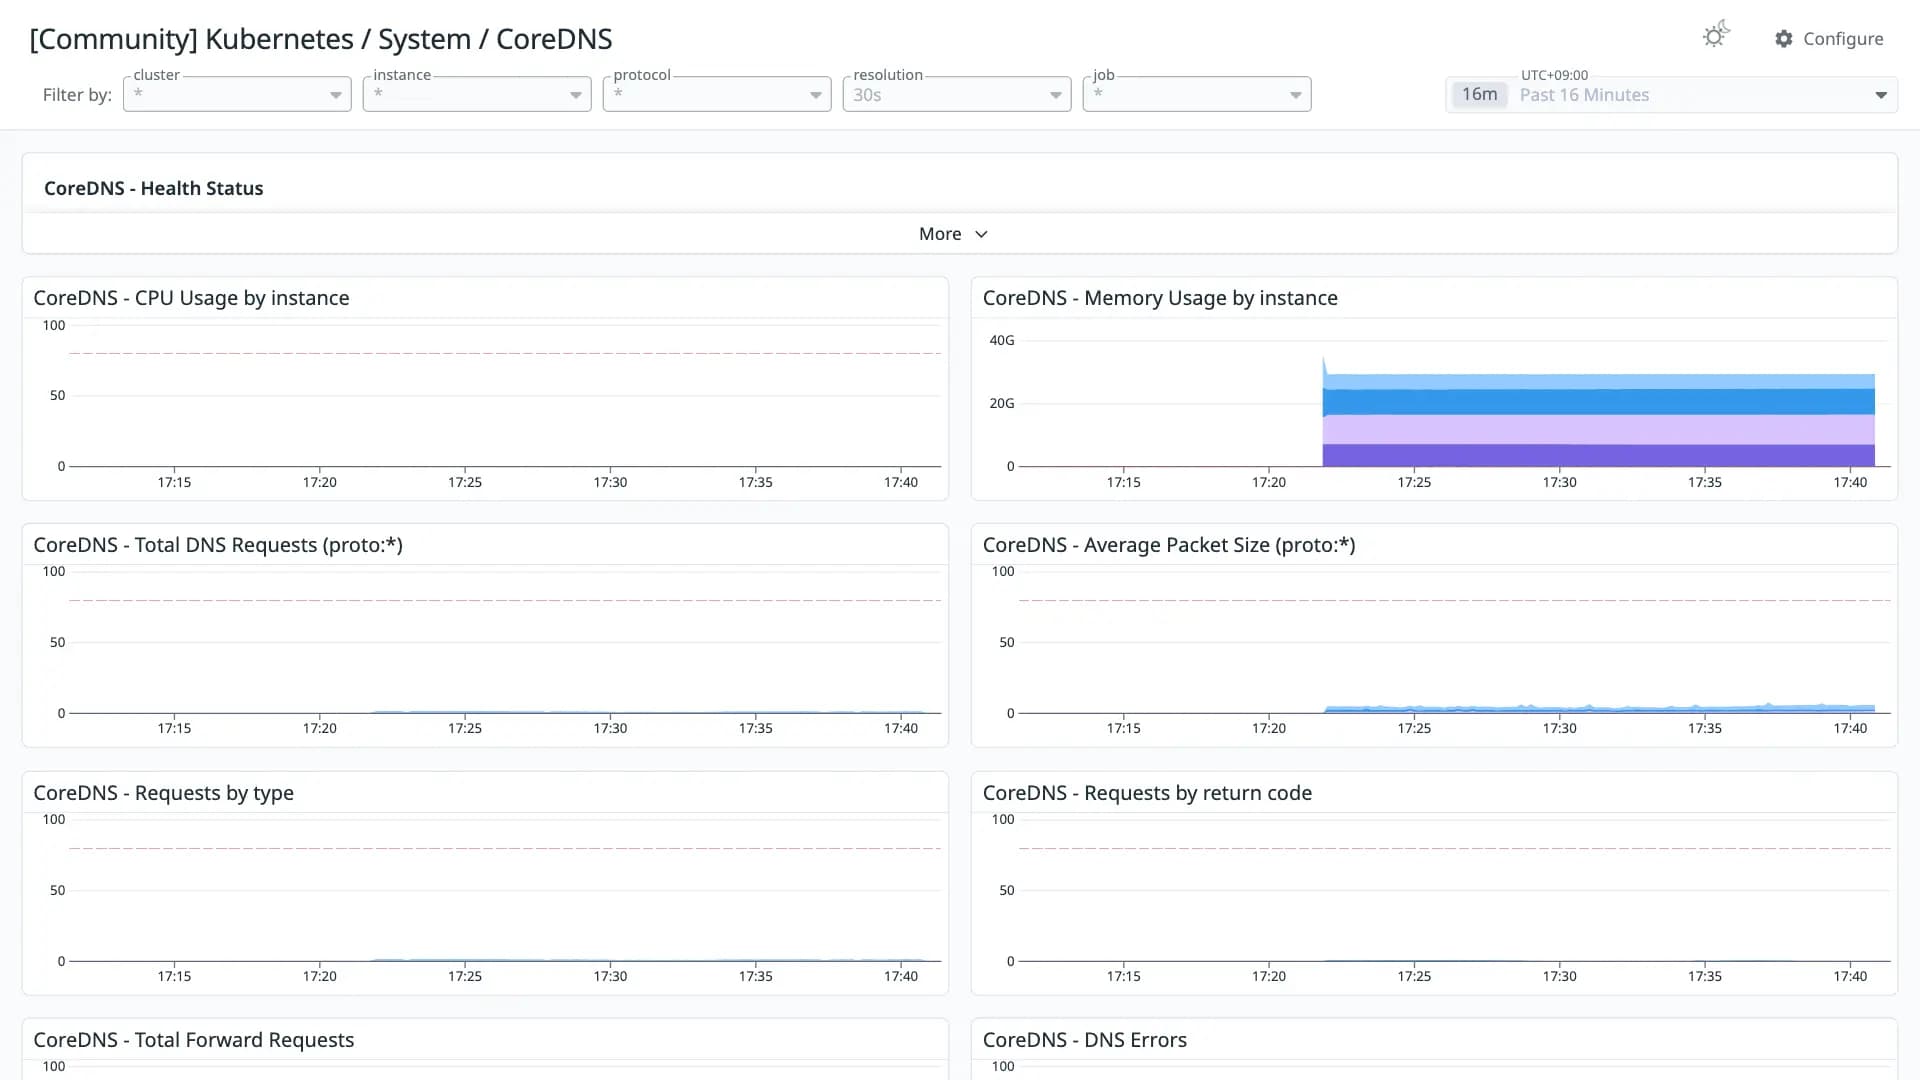Click the Total Forward Requests panel title
The height and width of the screenshot is (1080, 1920).
coord(193,1040)
